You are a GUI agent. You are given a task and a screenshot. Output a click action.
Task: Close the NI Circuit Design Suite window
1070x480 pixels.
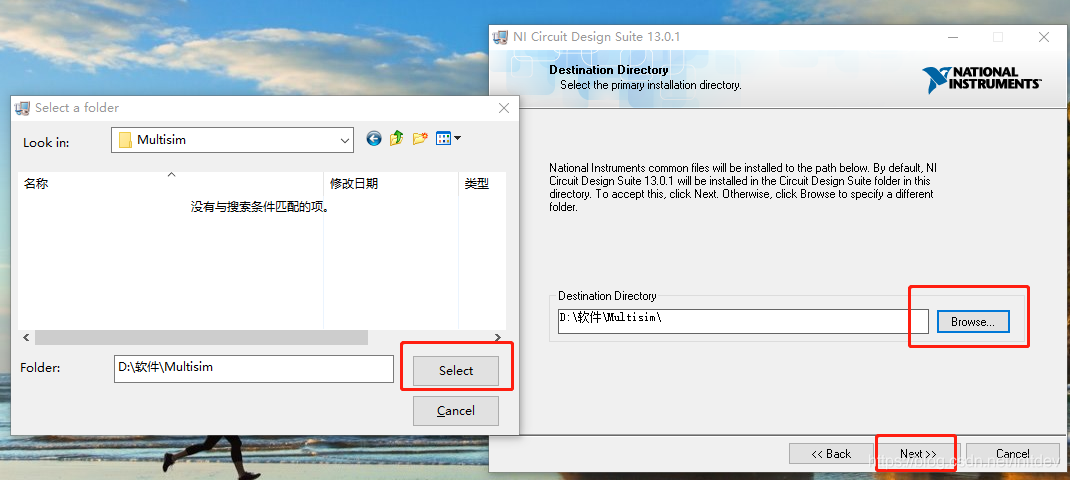(x=1043, y=37)
